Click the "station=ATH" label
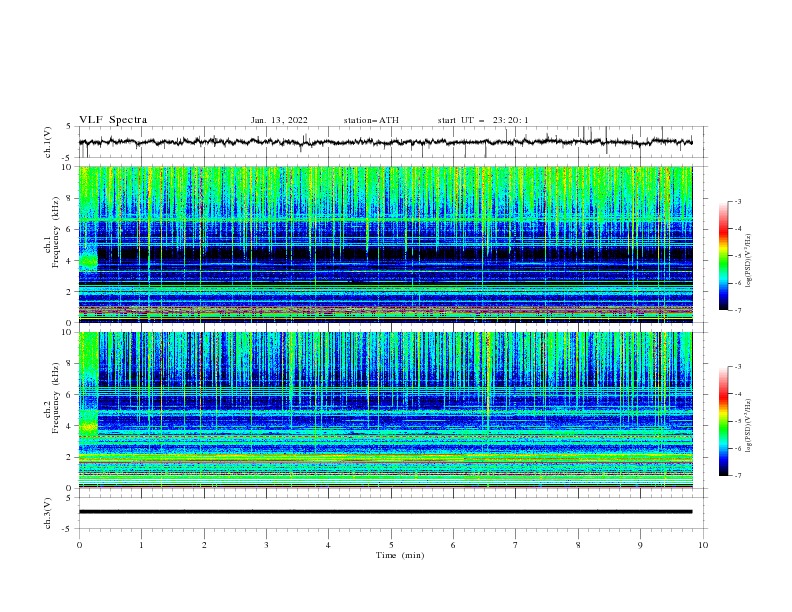This screenshot has width=792, height=612. pyautogui.click(x=371, y=120)
